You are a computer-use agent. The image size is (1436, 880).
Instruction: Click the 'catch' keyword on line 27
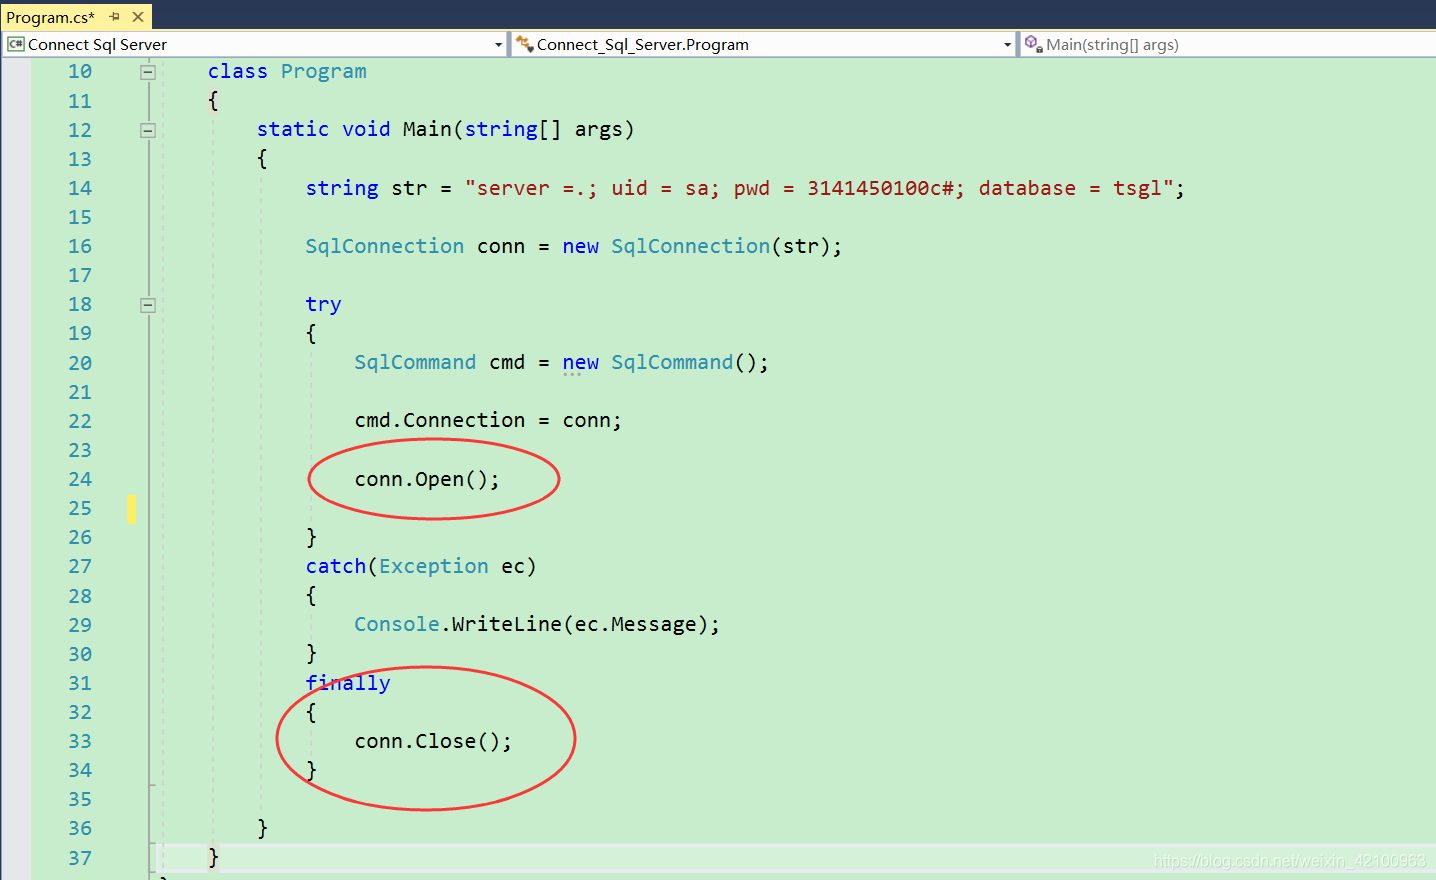336,566
